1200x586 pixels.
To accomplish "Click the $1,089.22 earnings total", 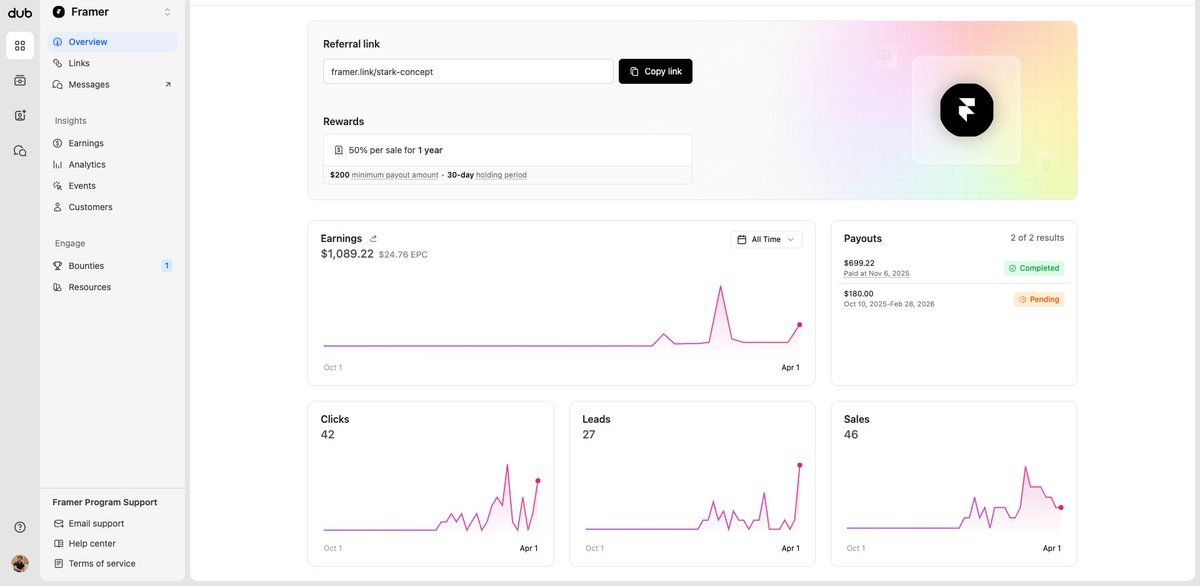I will coord(347,254).
